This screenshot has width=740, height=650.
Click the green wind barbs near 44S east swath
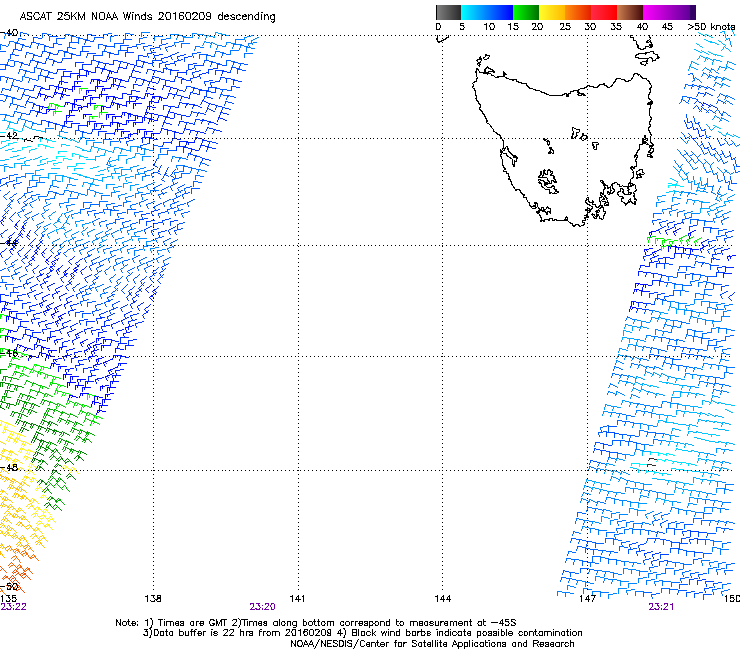(674, 241)
